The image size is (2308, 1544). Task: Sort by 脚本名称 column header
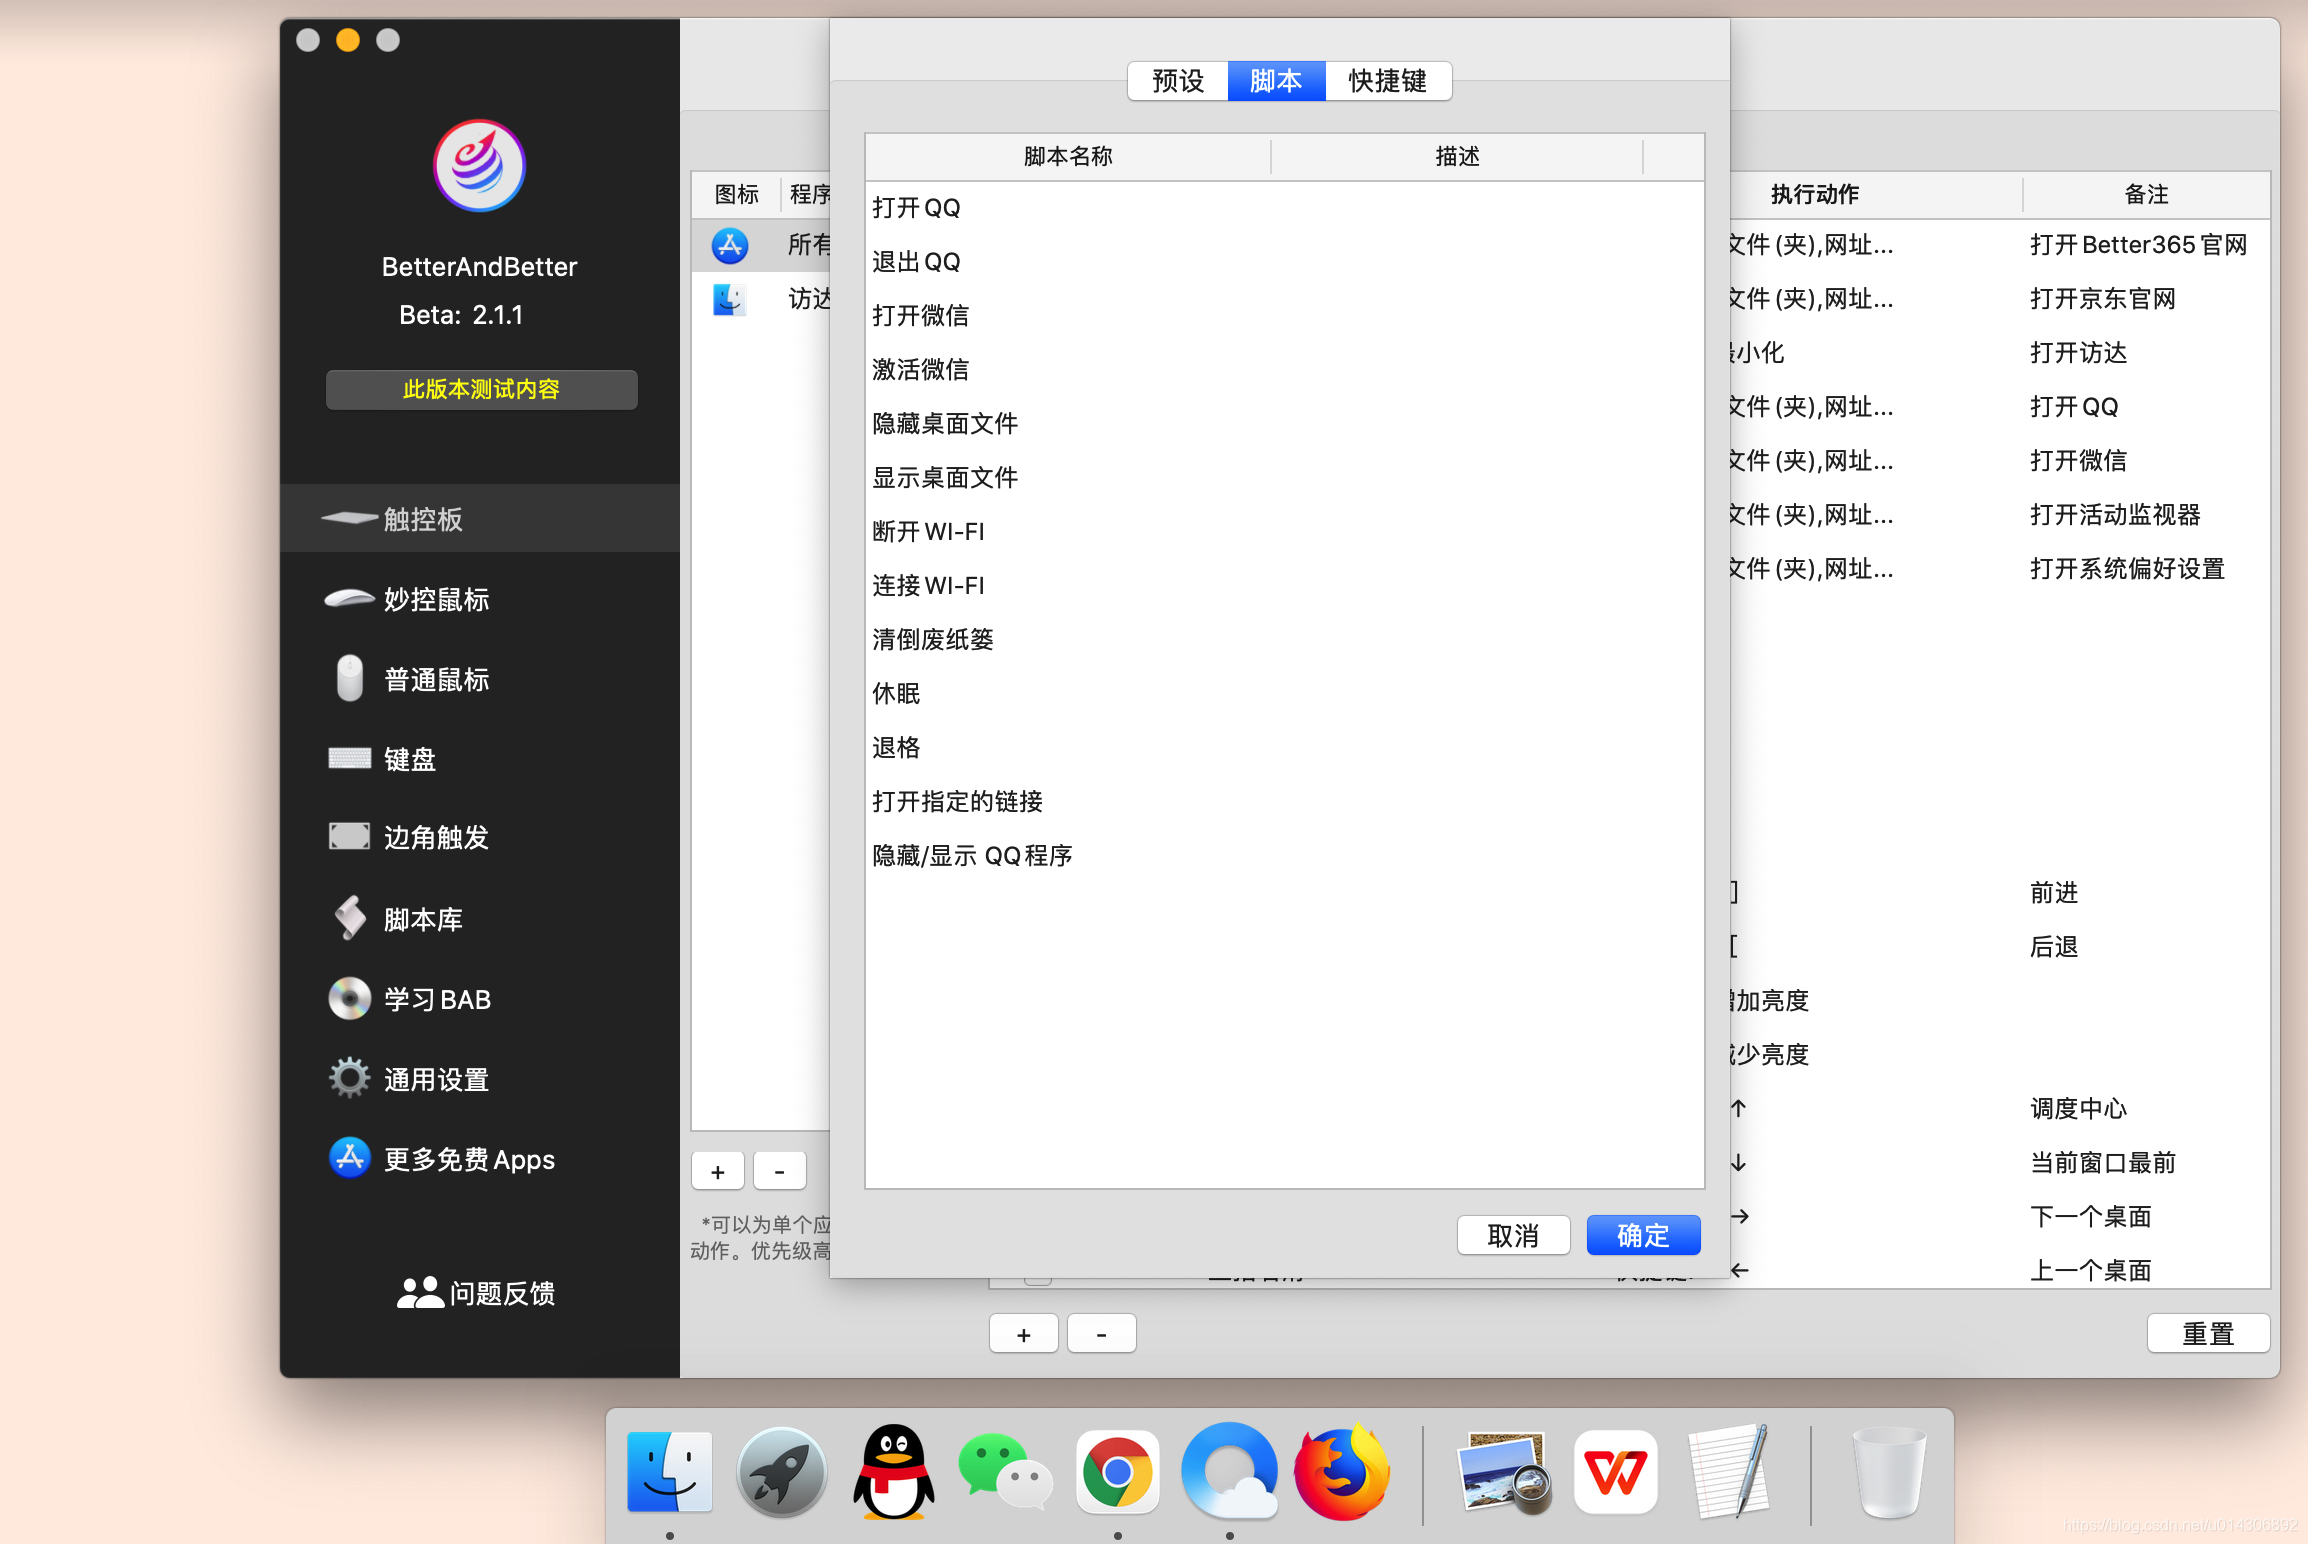[x=1068, y=157]
